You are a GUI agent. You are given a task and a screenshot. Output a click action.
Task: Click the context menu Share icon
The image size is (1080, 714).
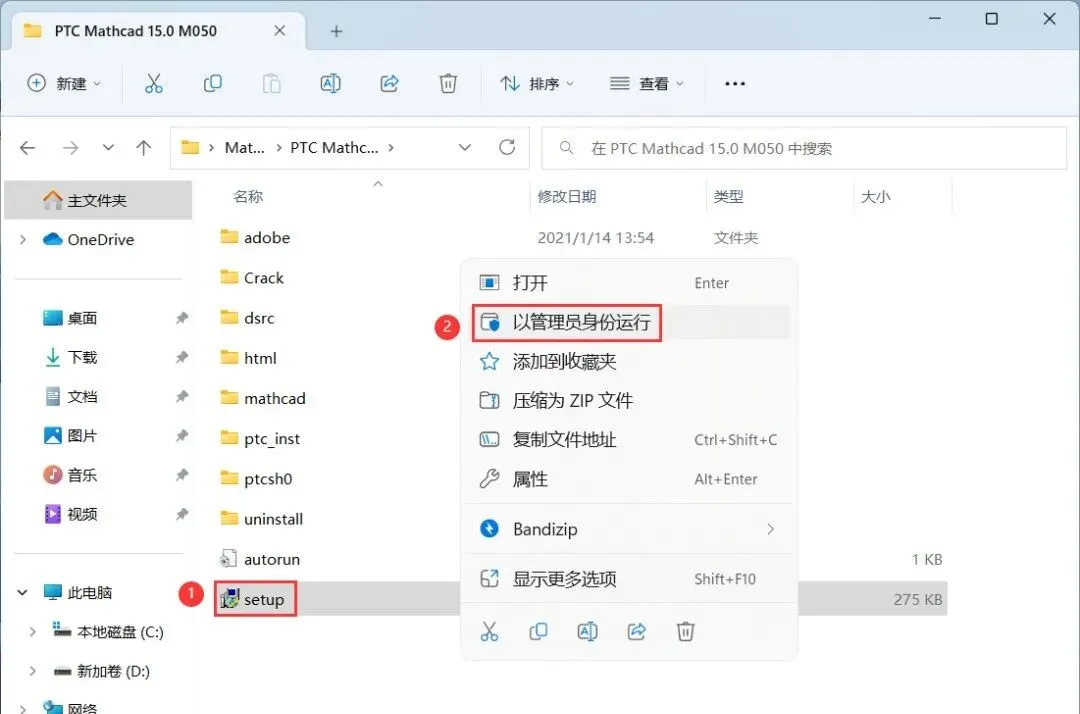(x=636, y=631)
